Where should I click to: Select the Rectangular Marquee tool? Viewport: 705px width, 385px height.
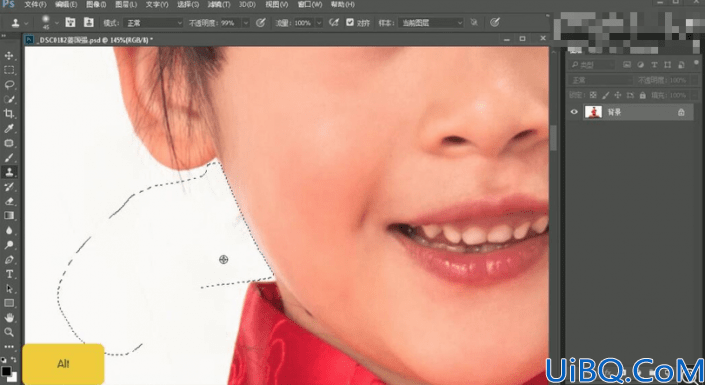pyautogui.click(x=9, y=70)
